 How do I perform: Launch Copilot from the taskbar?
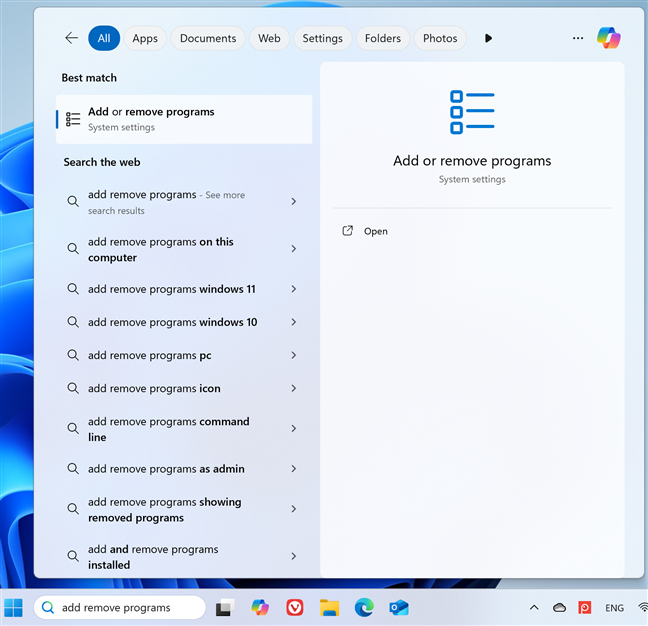click(x=260, y=607)
